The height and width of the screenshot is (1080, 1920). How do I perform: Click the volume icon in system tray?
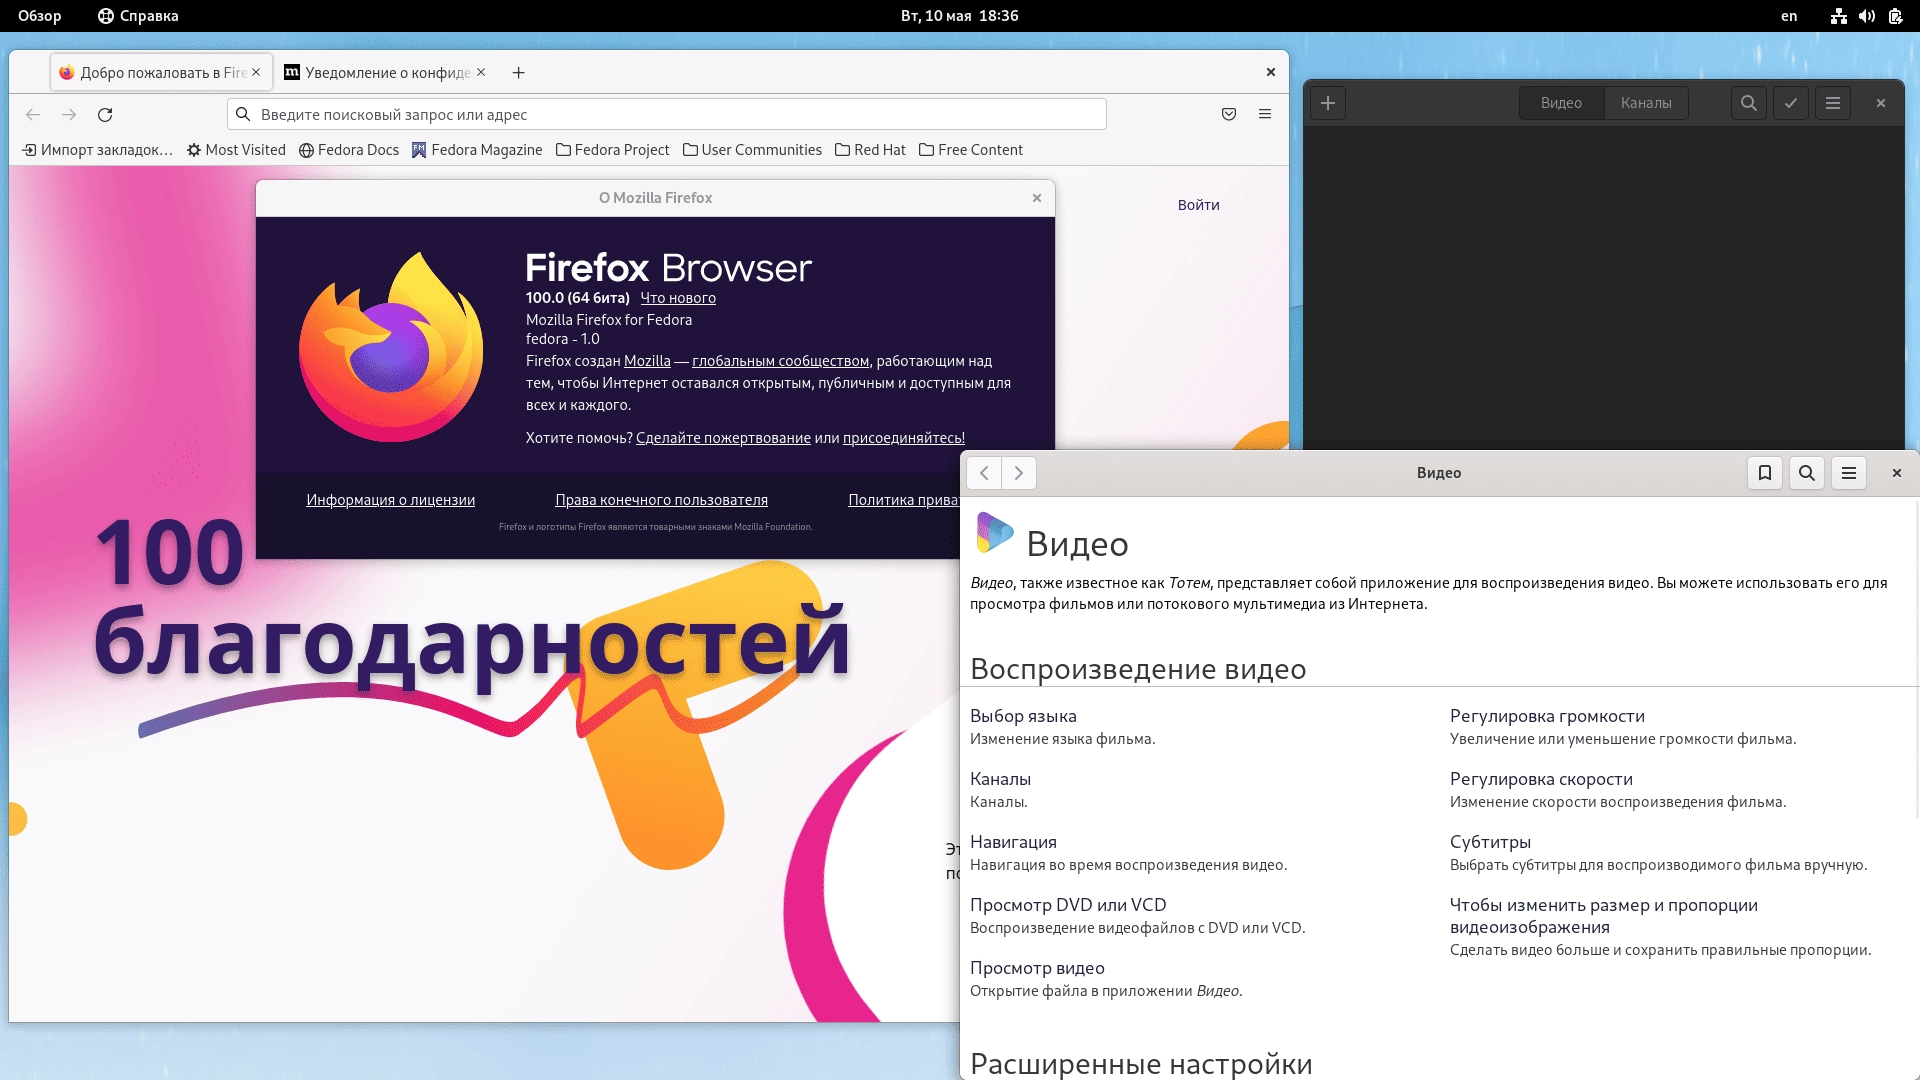coord(1867,16)
